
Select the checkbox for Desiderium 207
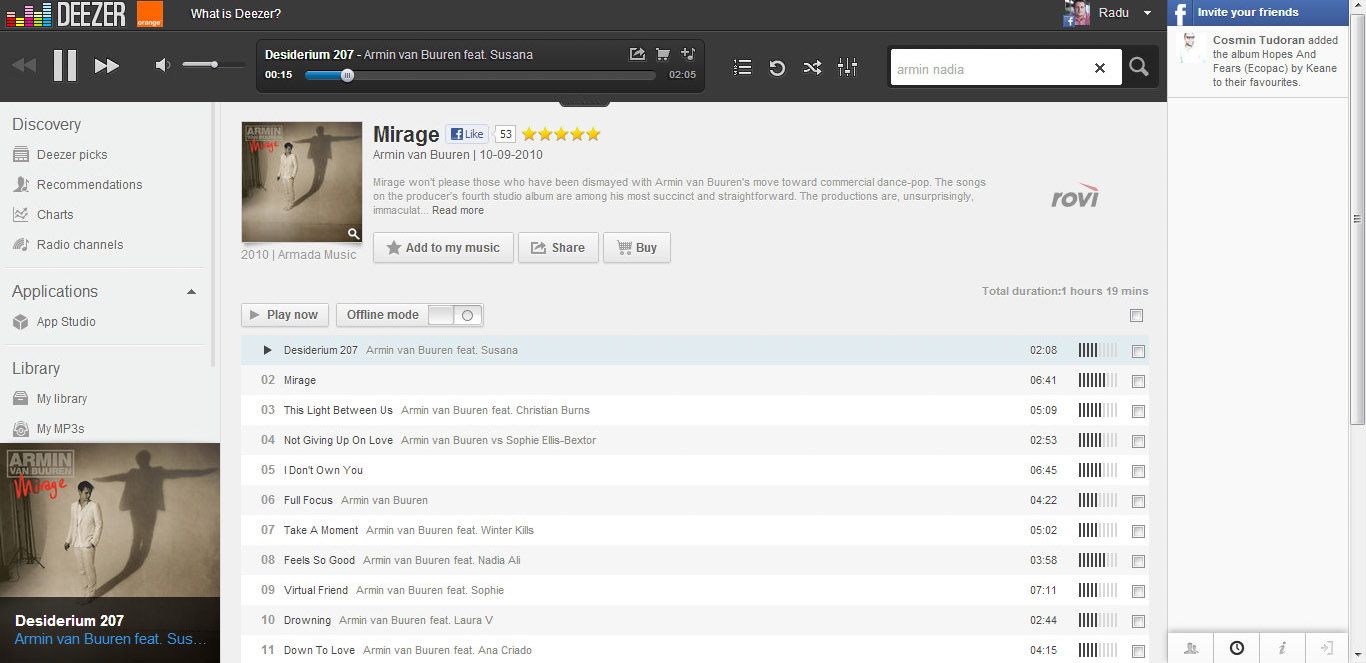[x=1139, y=351]
